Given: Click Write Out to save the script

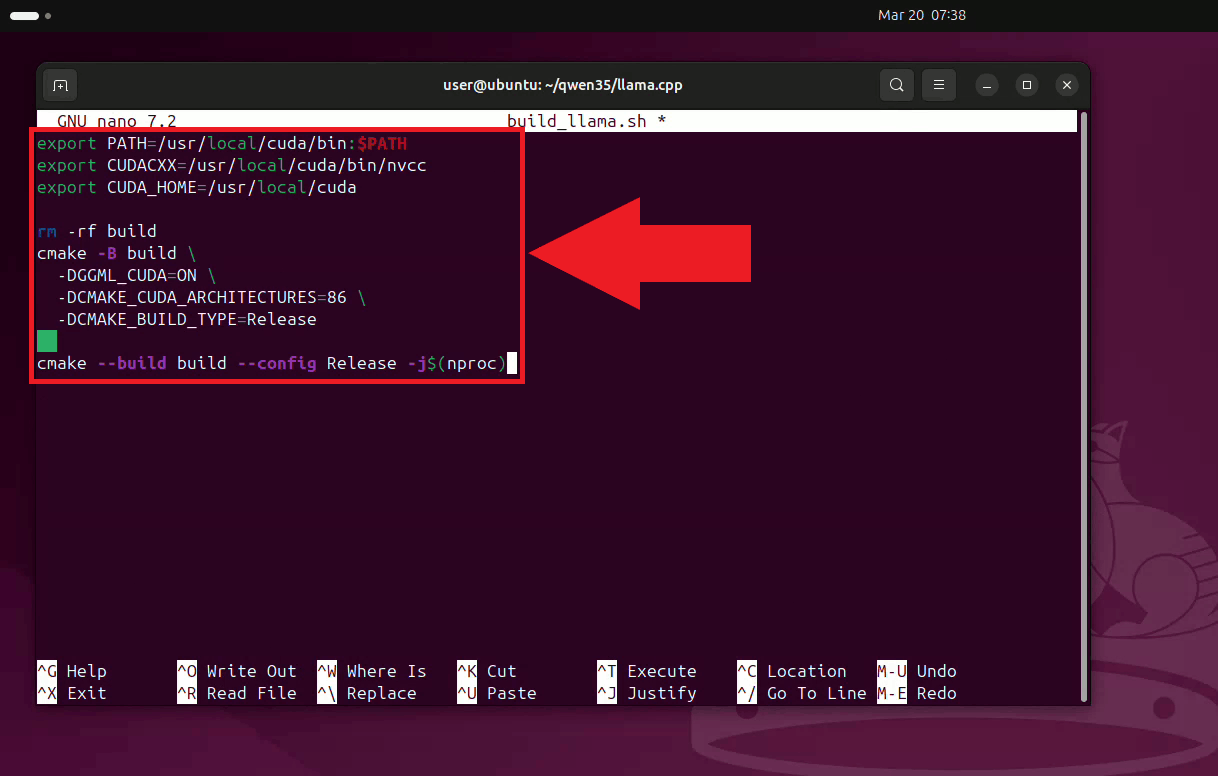Looking at the screenshot, I should 250,671.
